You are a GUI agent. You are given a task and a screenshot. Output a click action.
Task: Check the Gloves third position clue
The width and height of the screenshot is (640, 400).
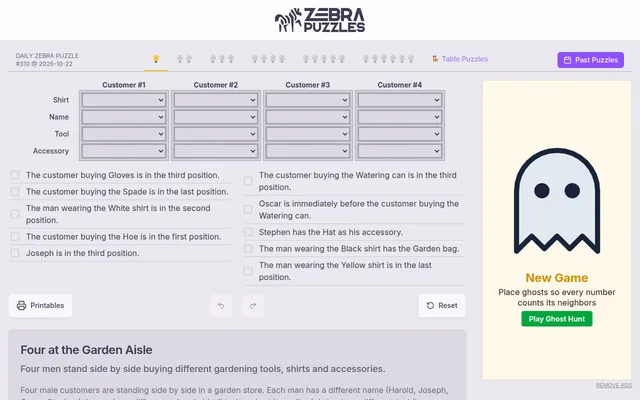point(15,175)
